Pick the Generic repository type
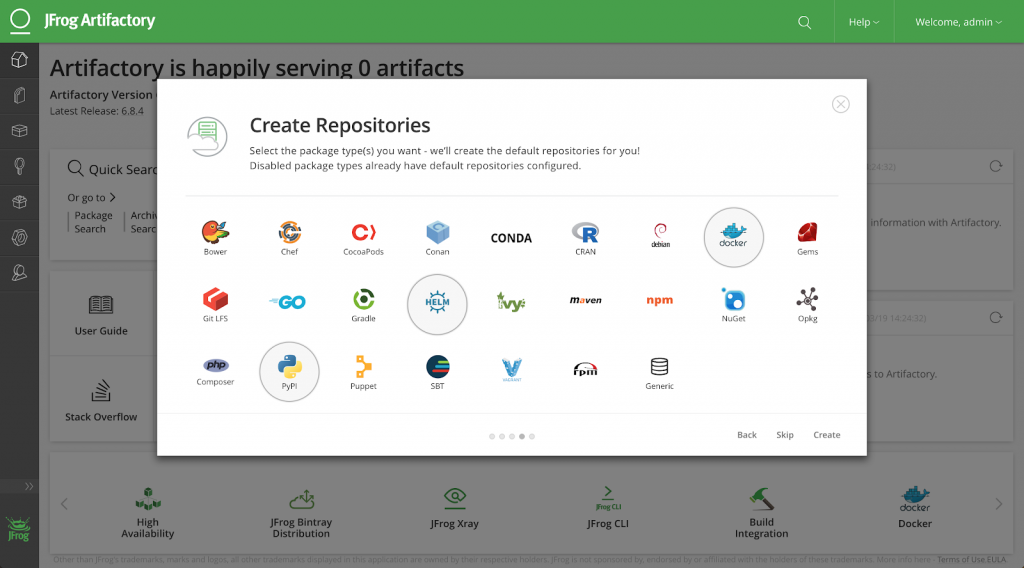The image size is (1024, 568). [659, 371]
